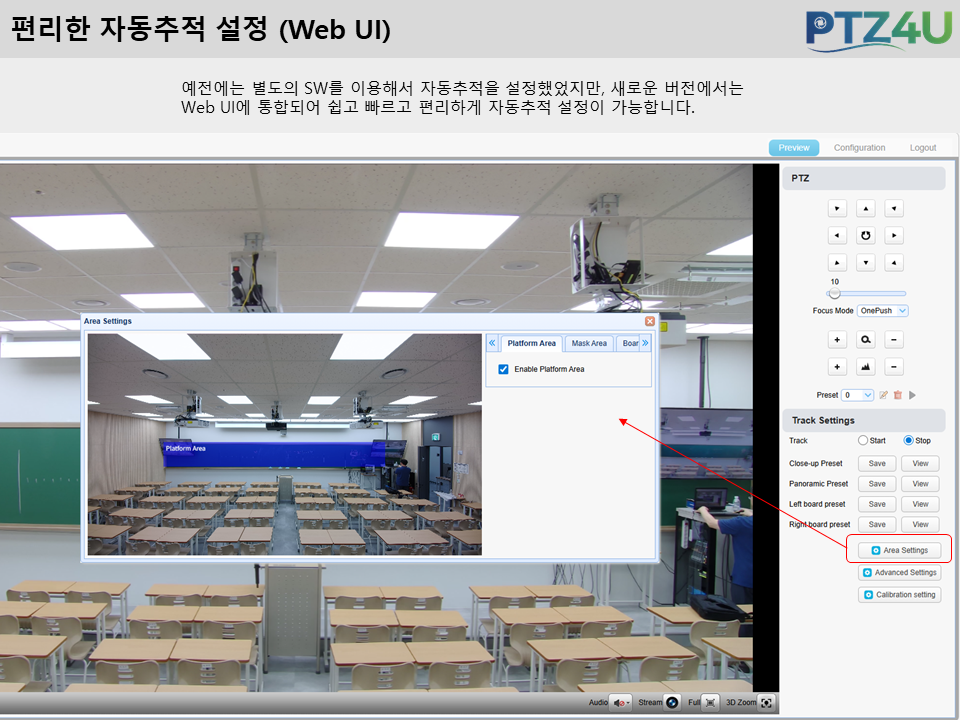Click the minus button right of the mountain icon
960x720 pixels.
(x=894, y=367)
